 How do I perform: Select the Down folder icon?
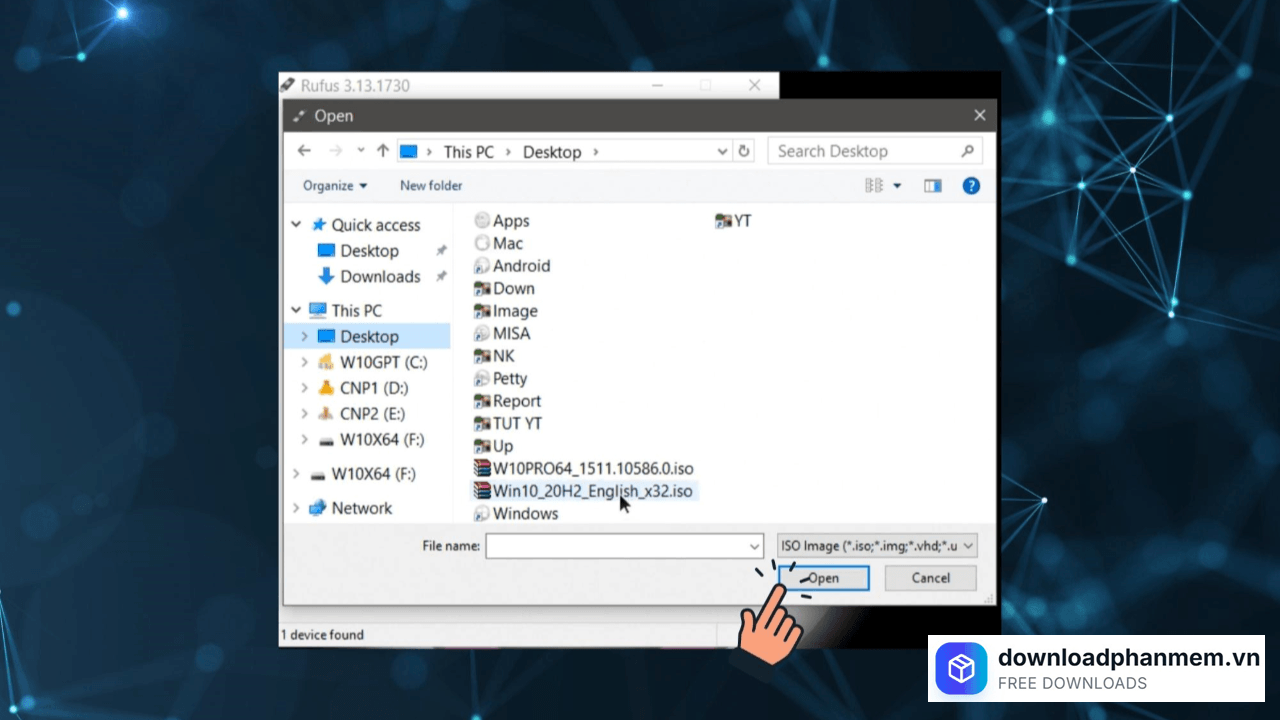pos(482,288)
